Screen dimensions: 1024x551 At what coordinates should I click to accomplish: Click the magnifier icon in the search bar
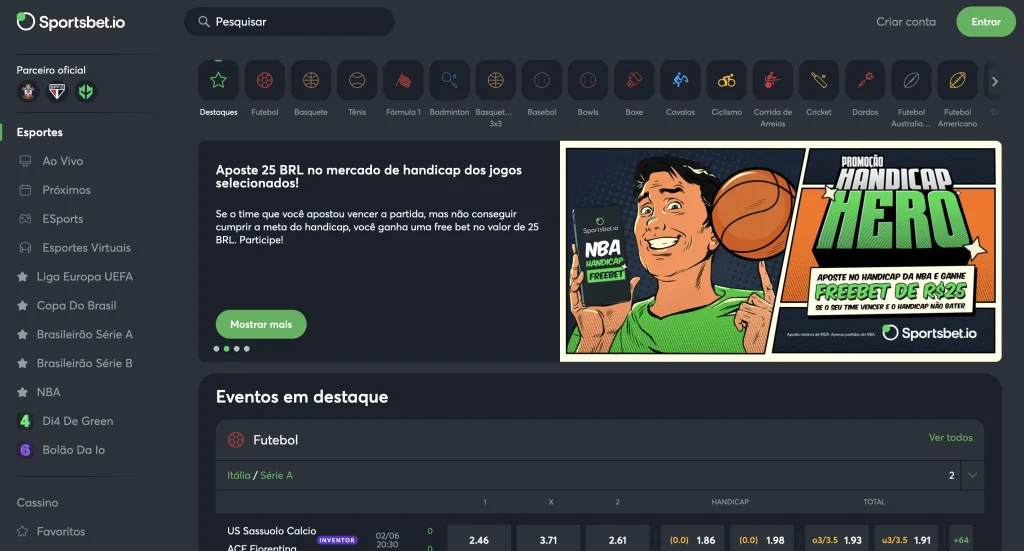tap(204, 22)
